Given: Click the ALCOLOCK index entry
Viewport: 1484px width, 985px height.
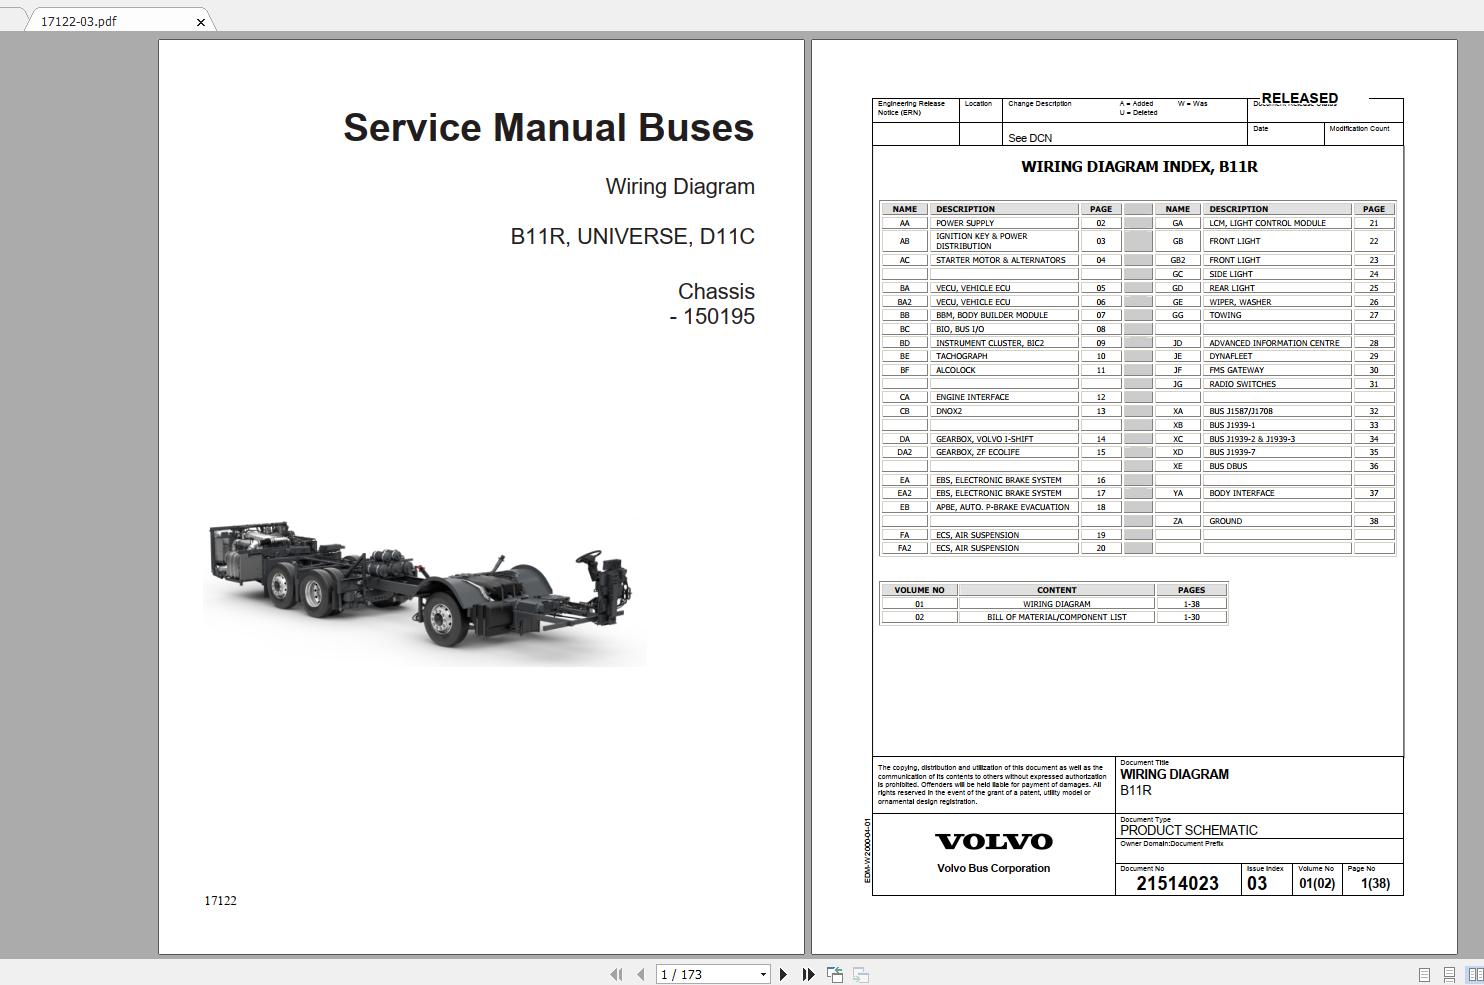Looking at the screenshot, I should coord(1004,370).
